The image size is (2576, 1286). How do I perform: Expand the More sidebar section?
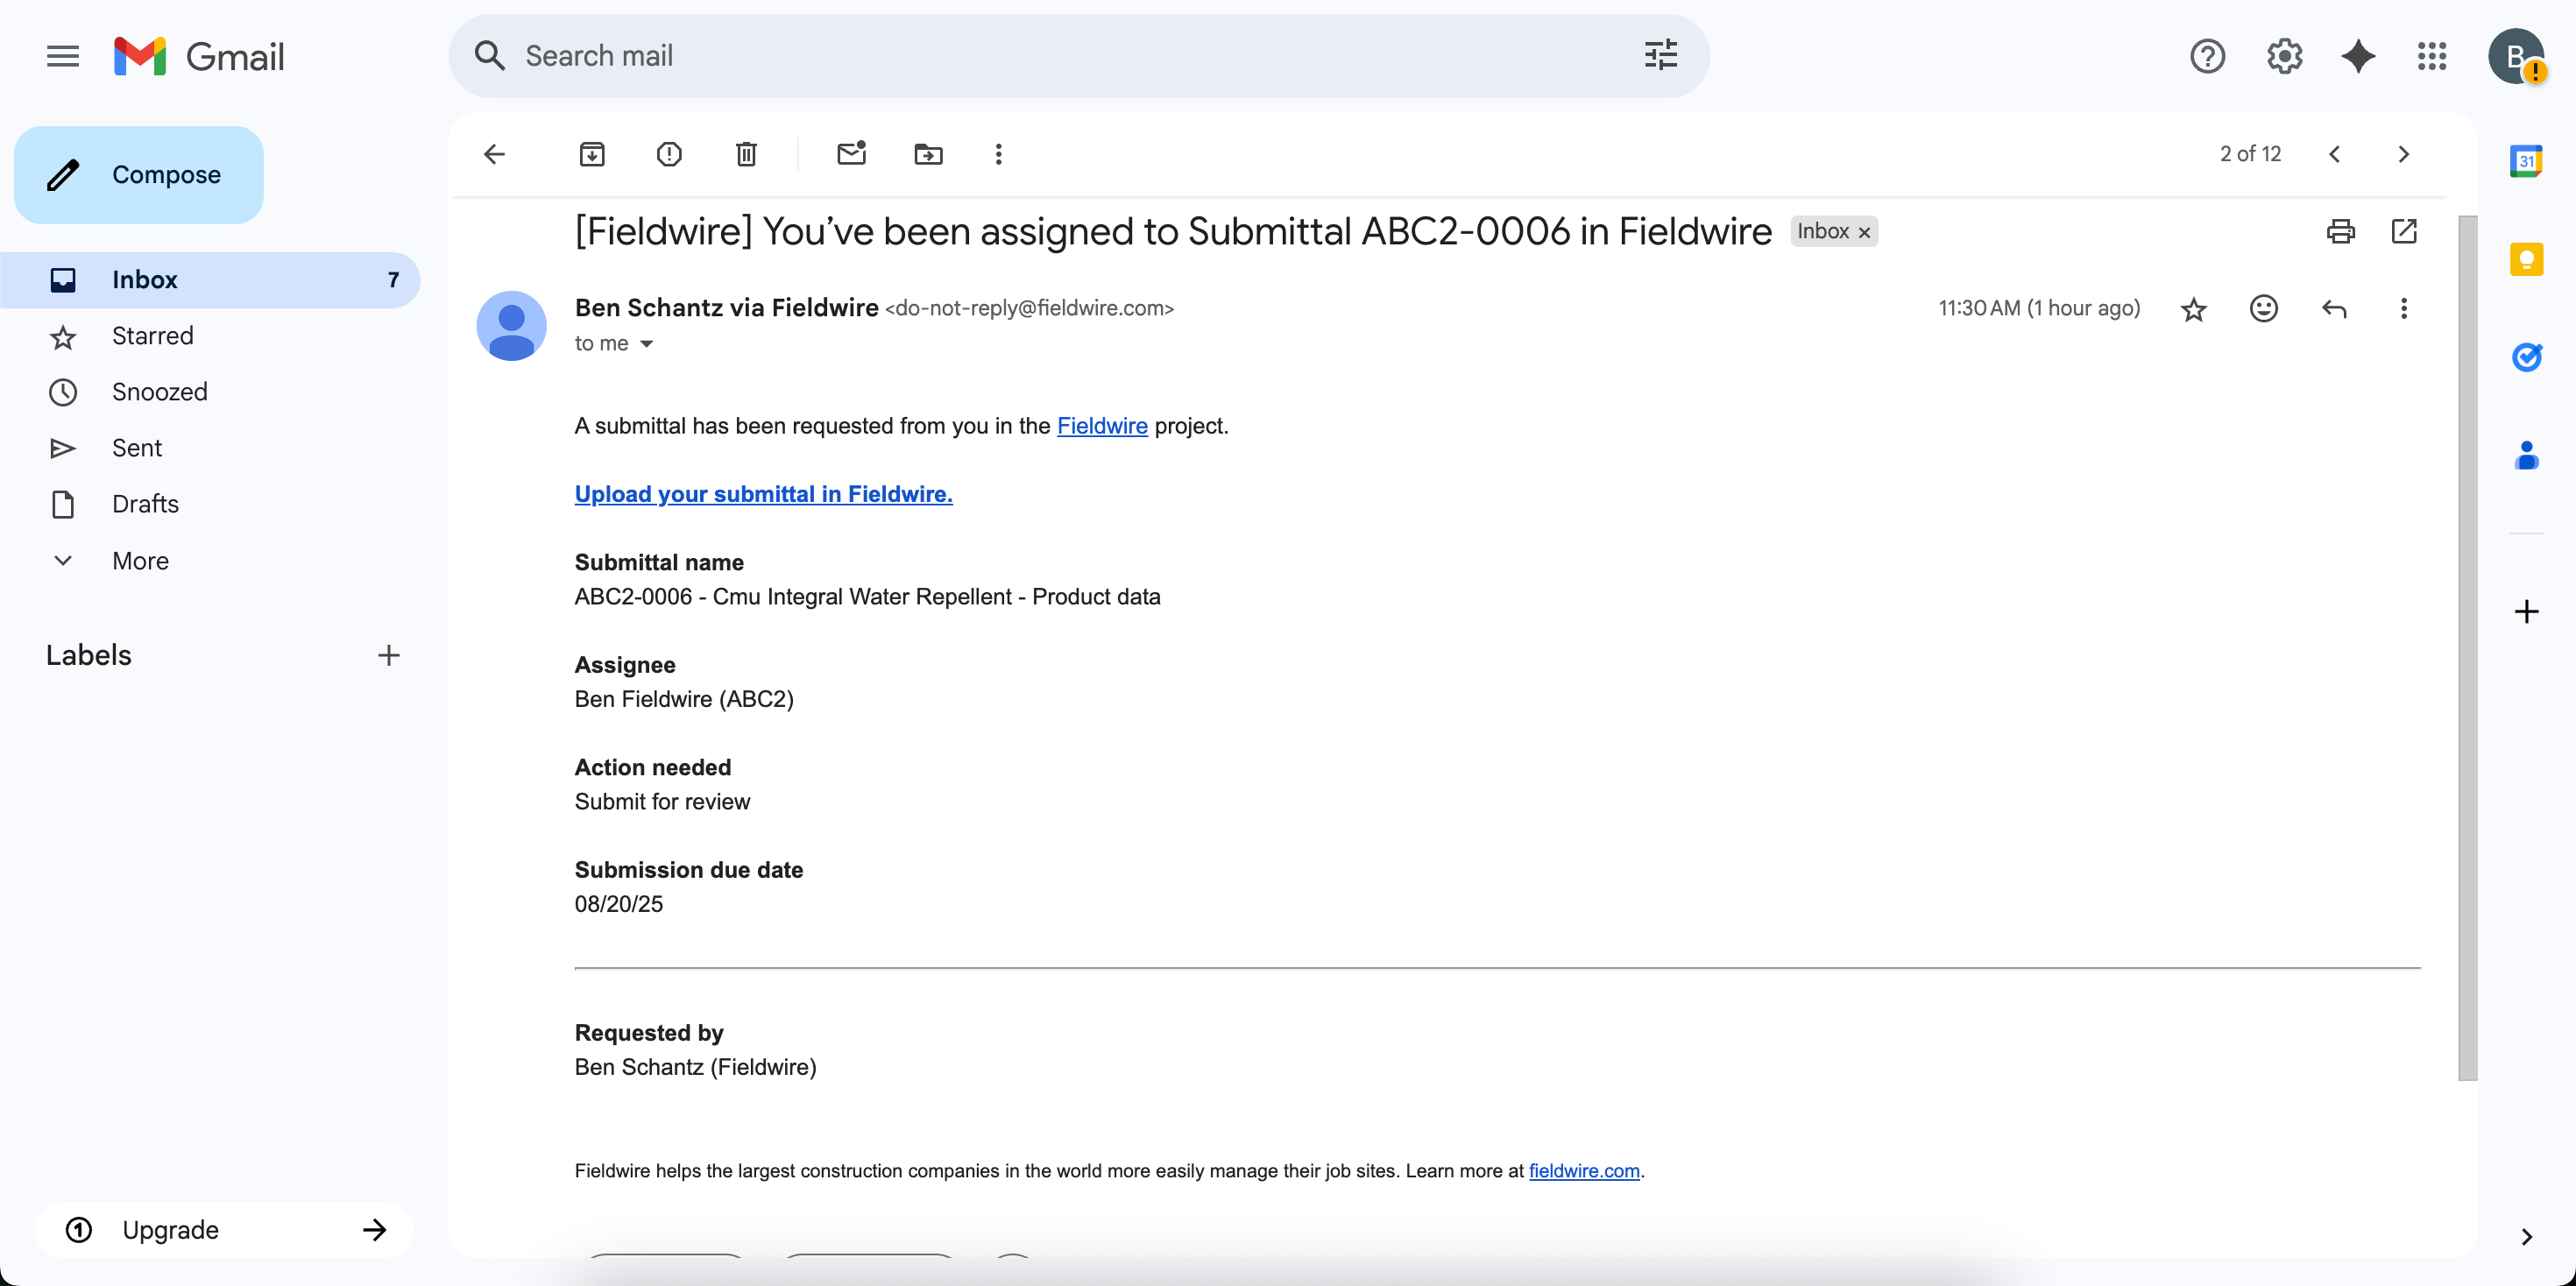click(140, 560)
